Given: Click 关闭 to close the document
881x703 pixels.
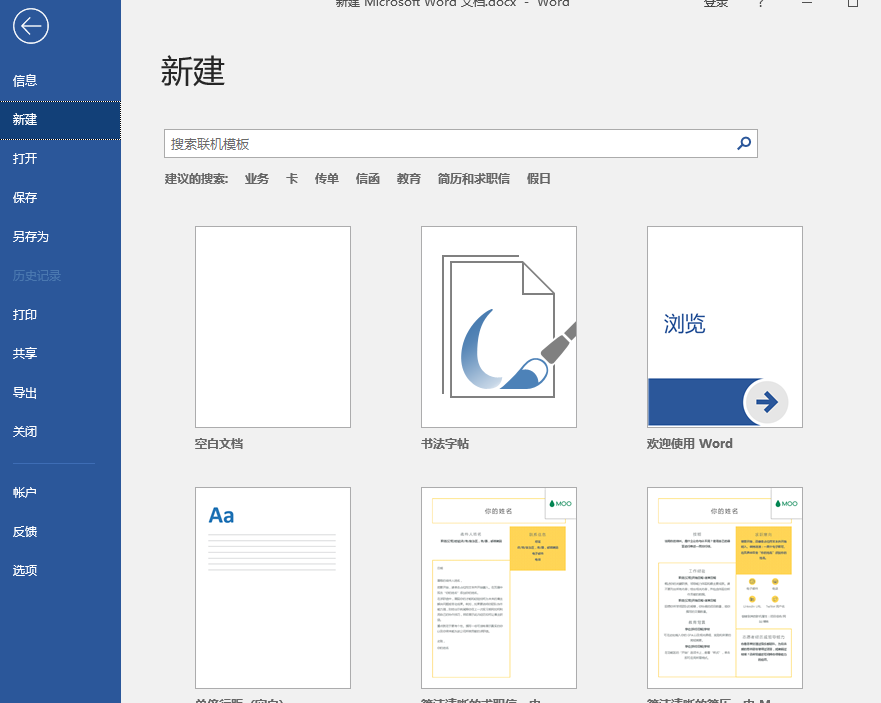Looking at the screenshot, I should (60, 432).
